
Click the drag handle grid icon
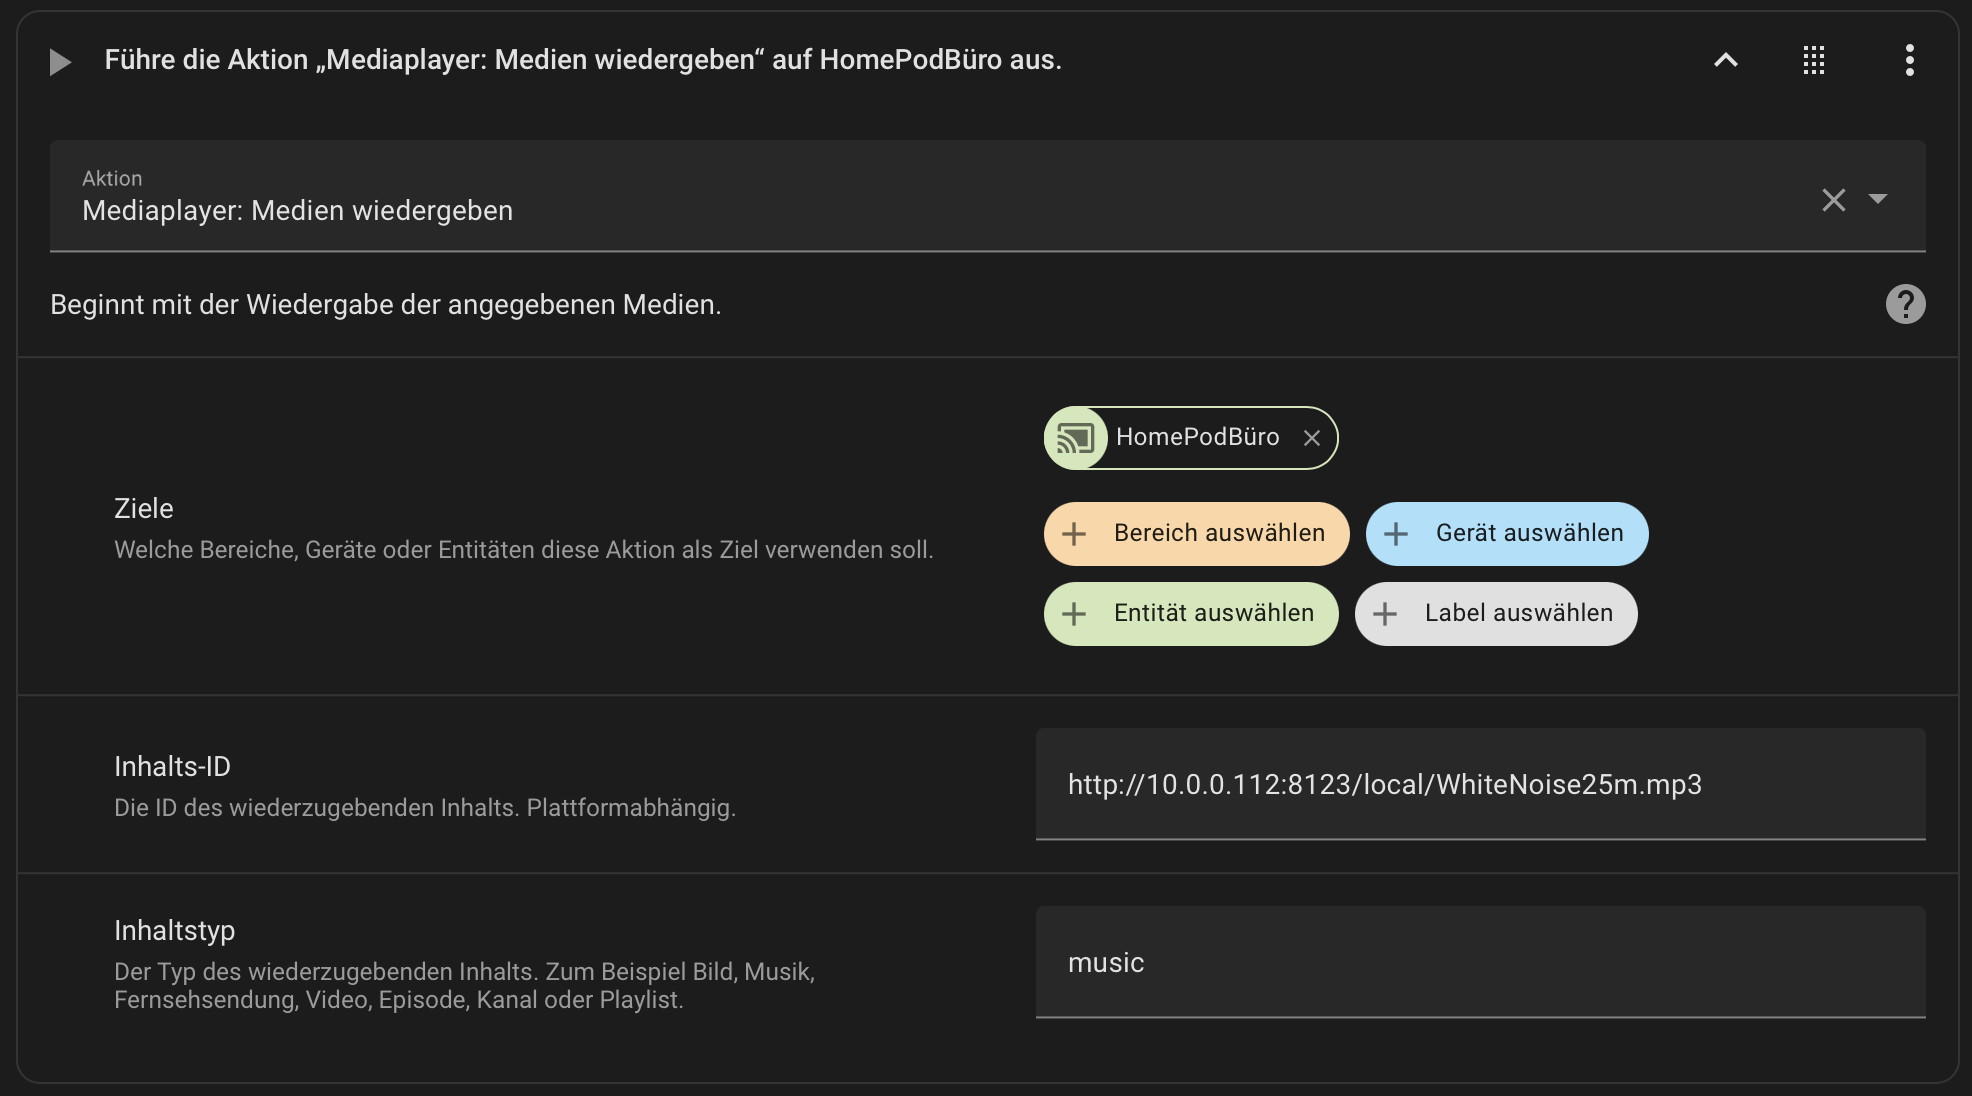click(x=1814, y=60)
